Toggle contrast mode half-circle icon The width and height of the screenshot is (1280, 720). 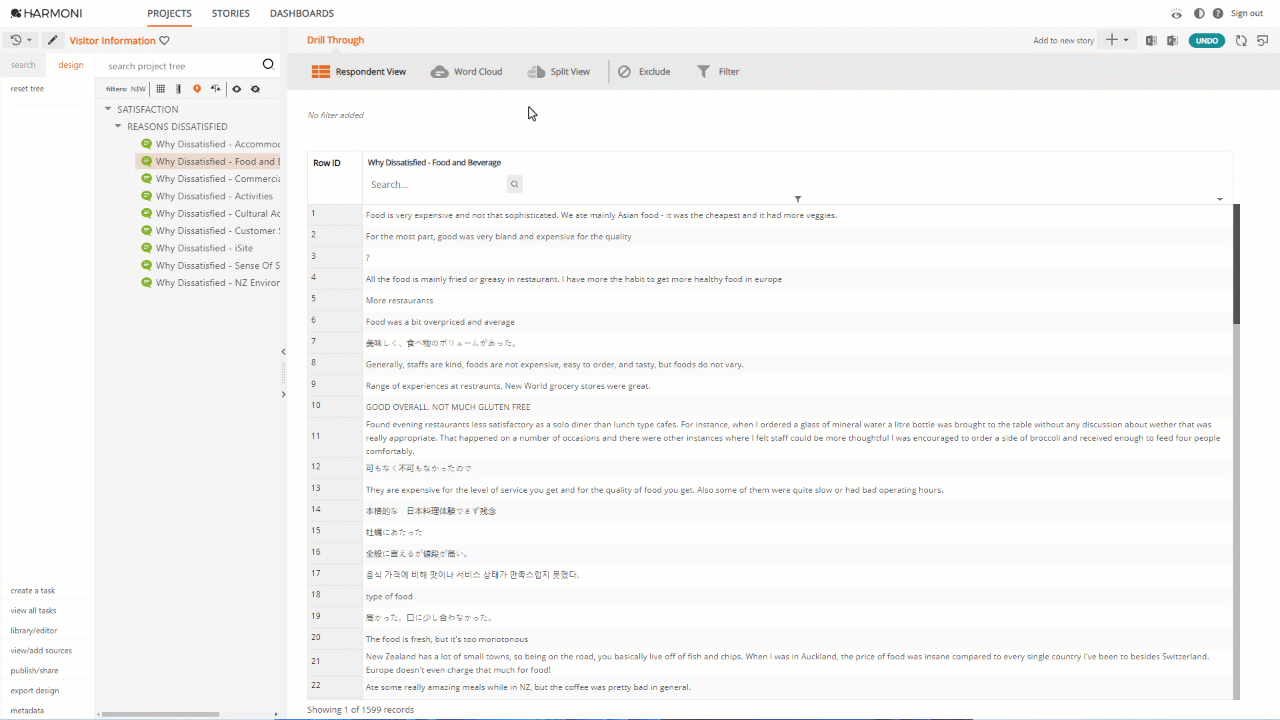coord(1199,13)
